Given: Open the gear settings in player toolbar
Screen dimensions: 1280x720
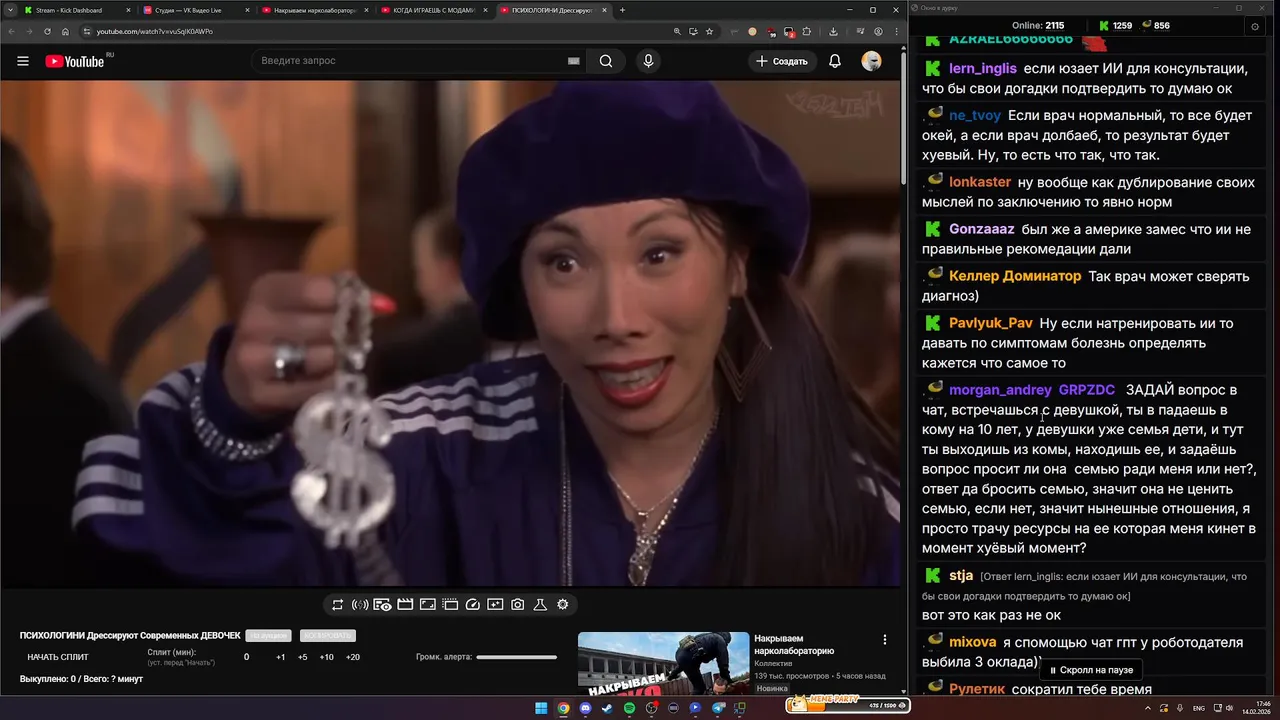Looking at the screenshot, I should (x=562, y=605).
